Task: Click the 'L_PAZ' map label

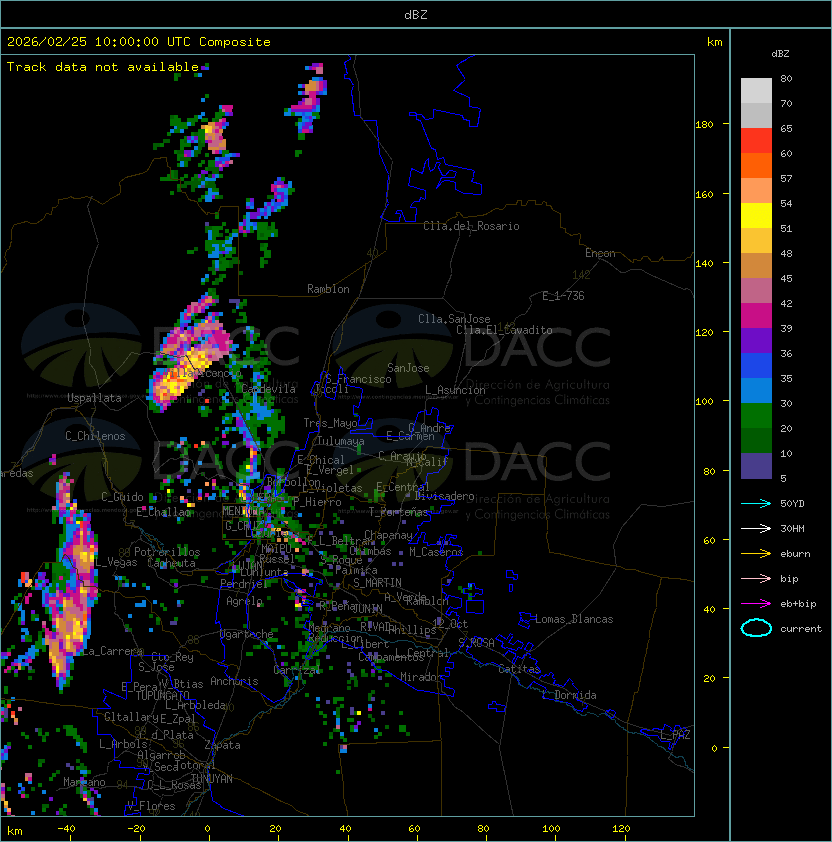Action: click(675, 735)
